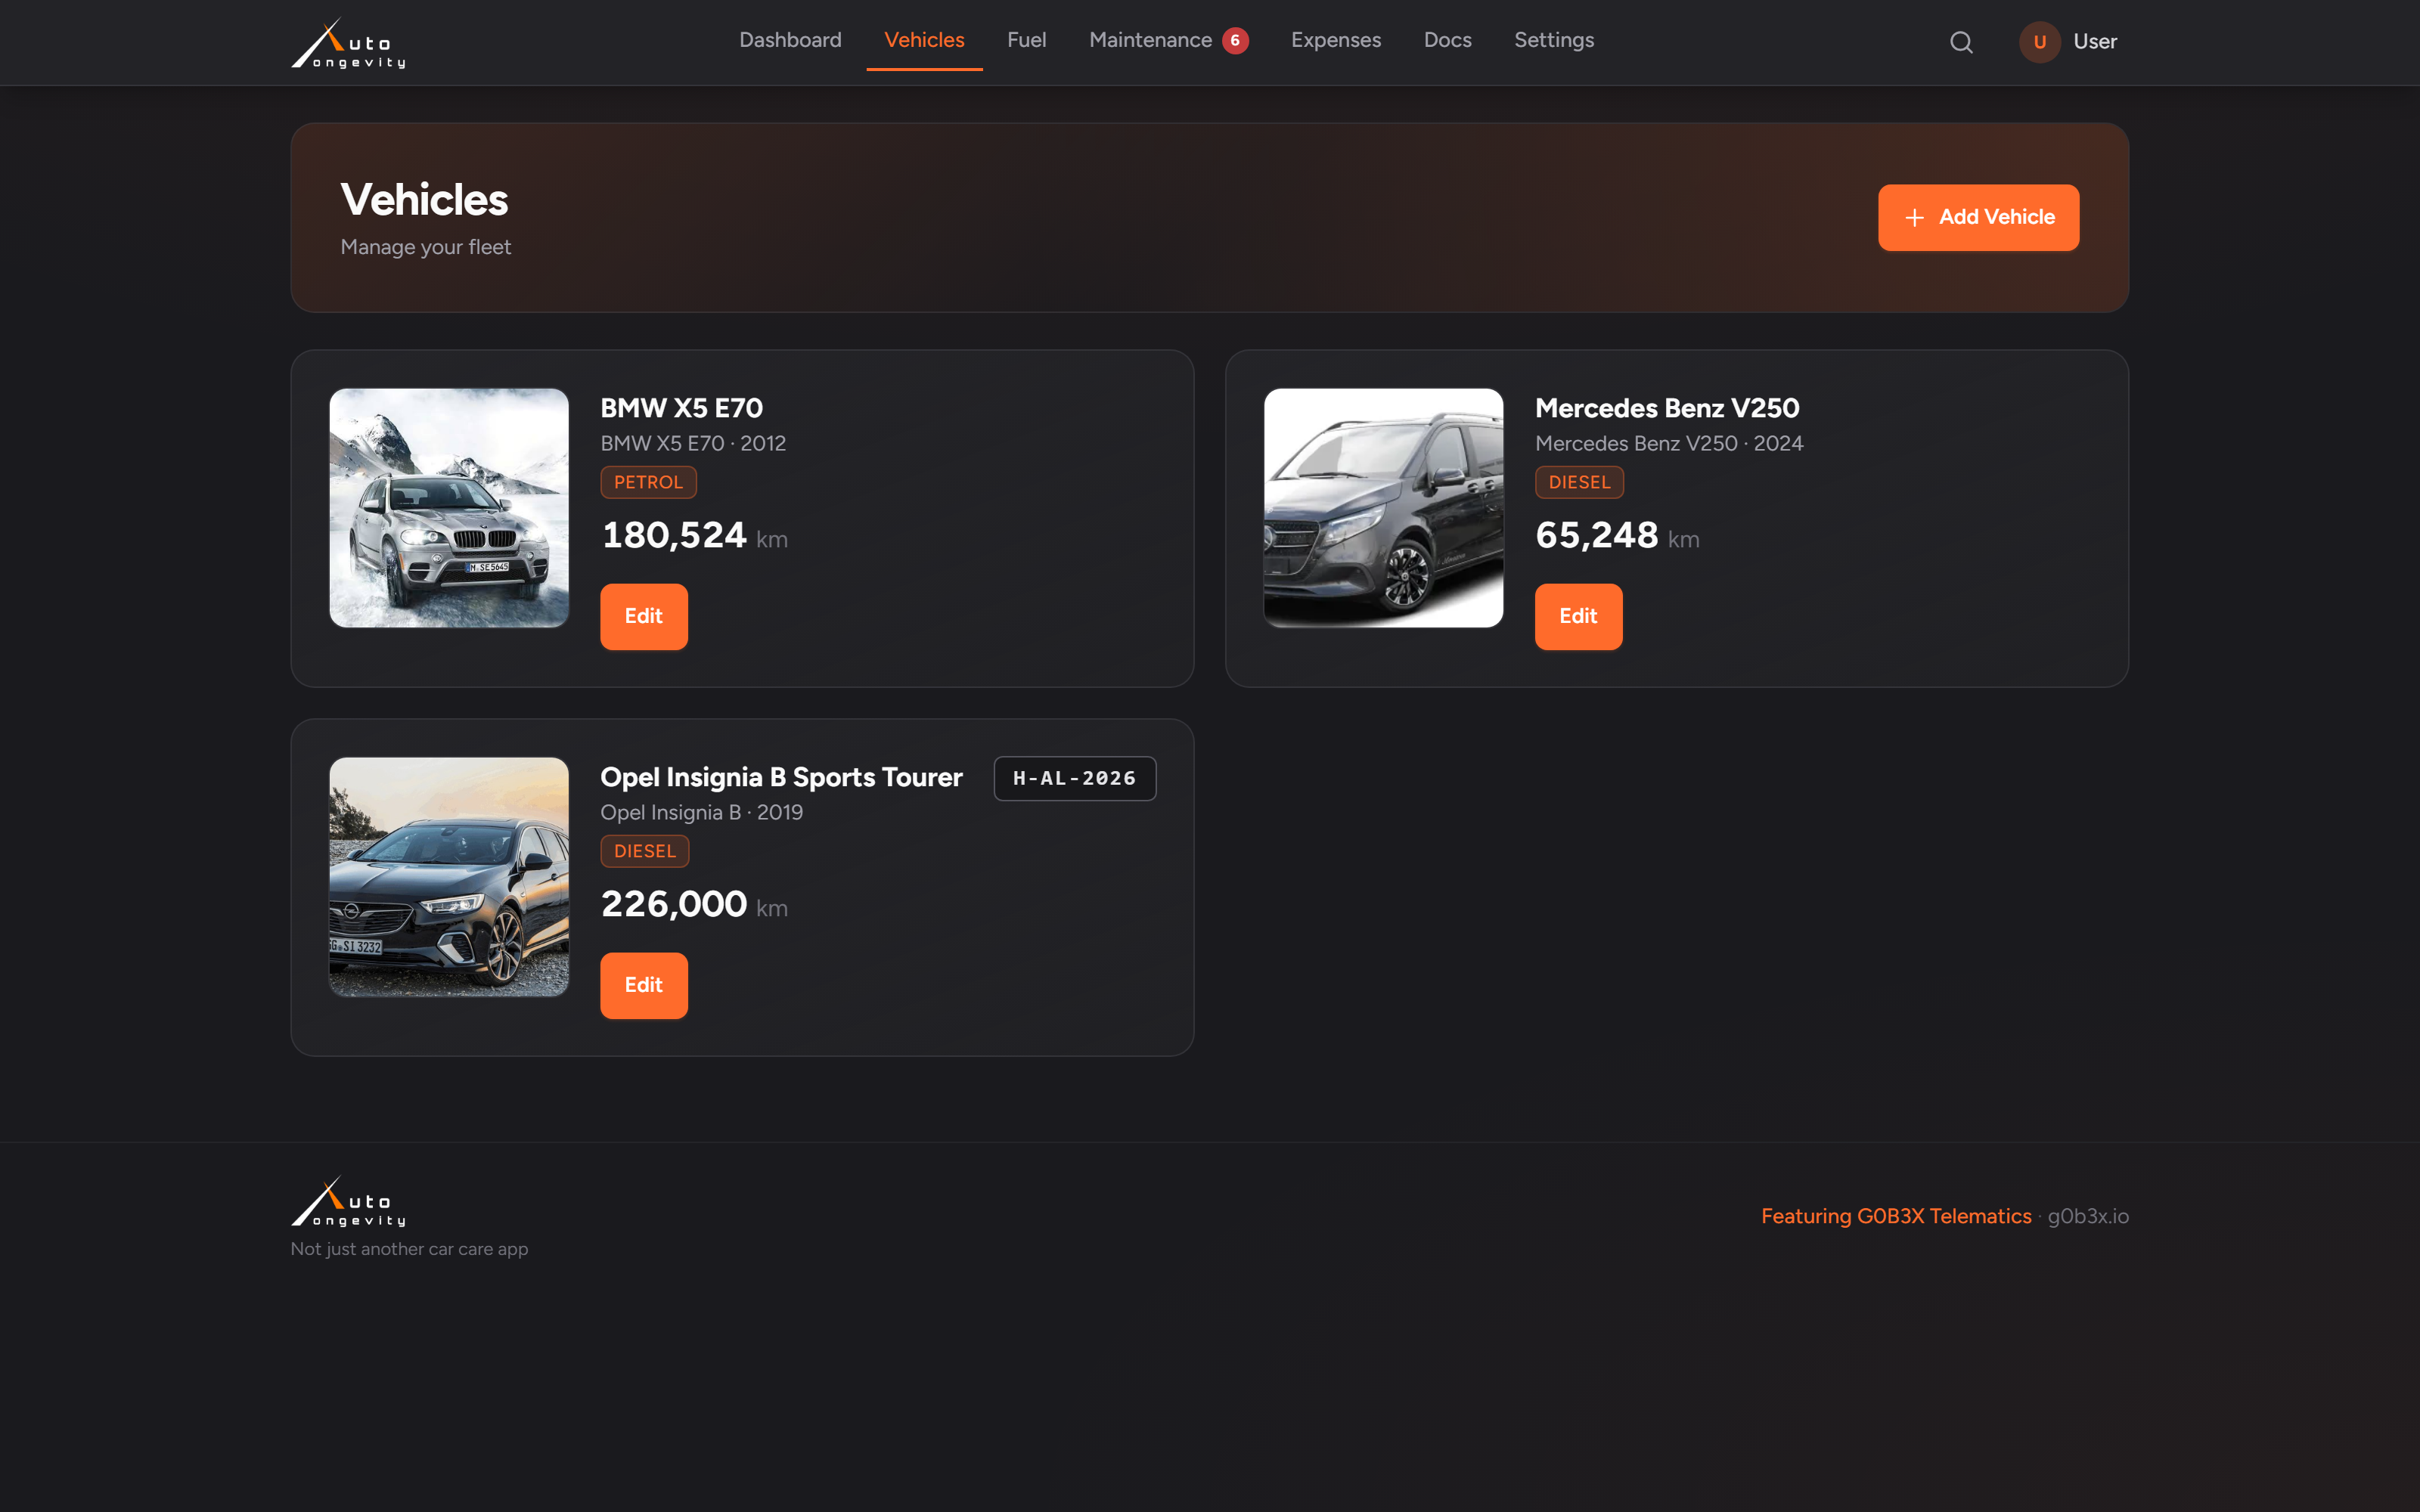
Task: Open the BMW X5 photo thumbnail
Action: (x=449, y=508)
